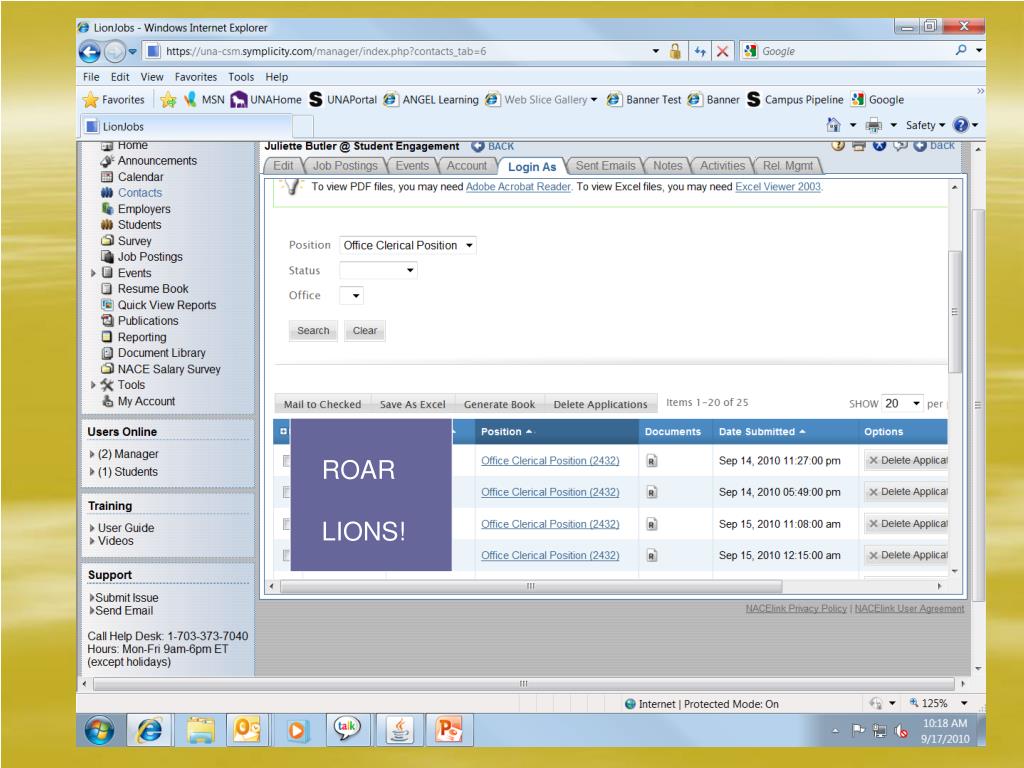Open the Java taskbar icon
Image resolution: width=1024 pixels, height=768 pixels.
400,730
